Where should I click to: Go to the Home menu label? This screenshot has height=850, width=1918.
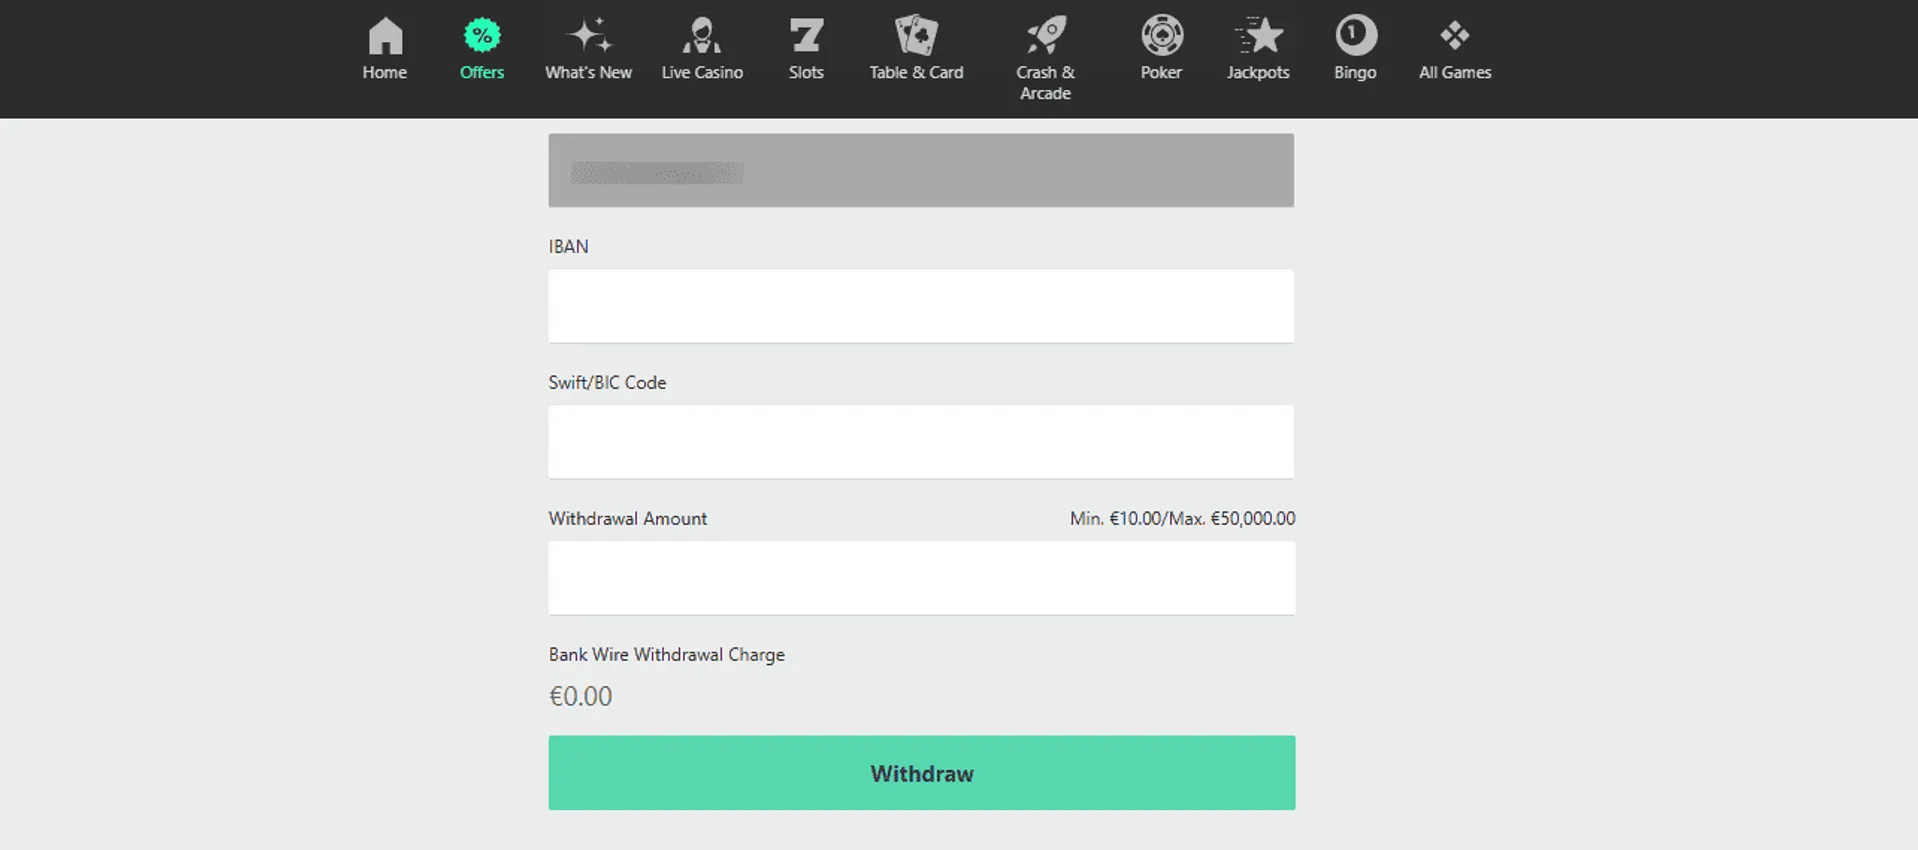click(x=385, y=73)
